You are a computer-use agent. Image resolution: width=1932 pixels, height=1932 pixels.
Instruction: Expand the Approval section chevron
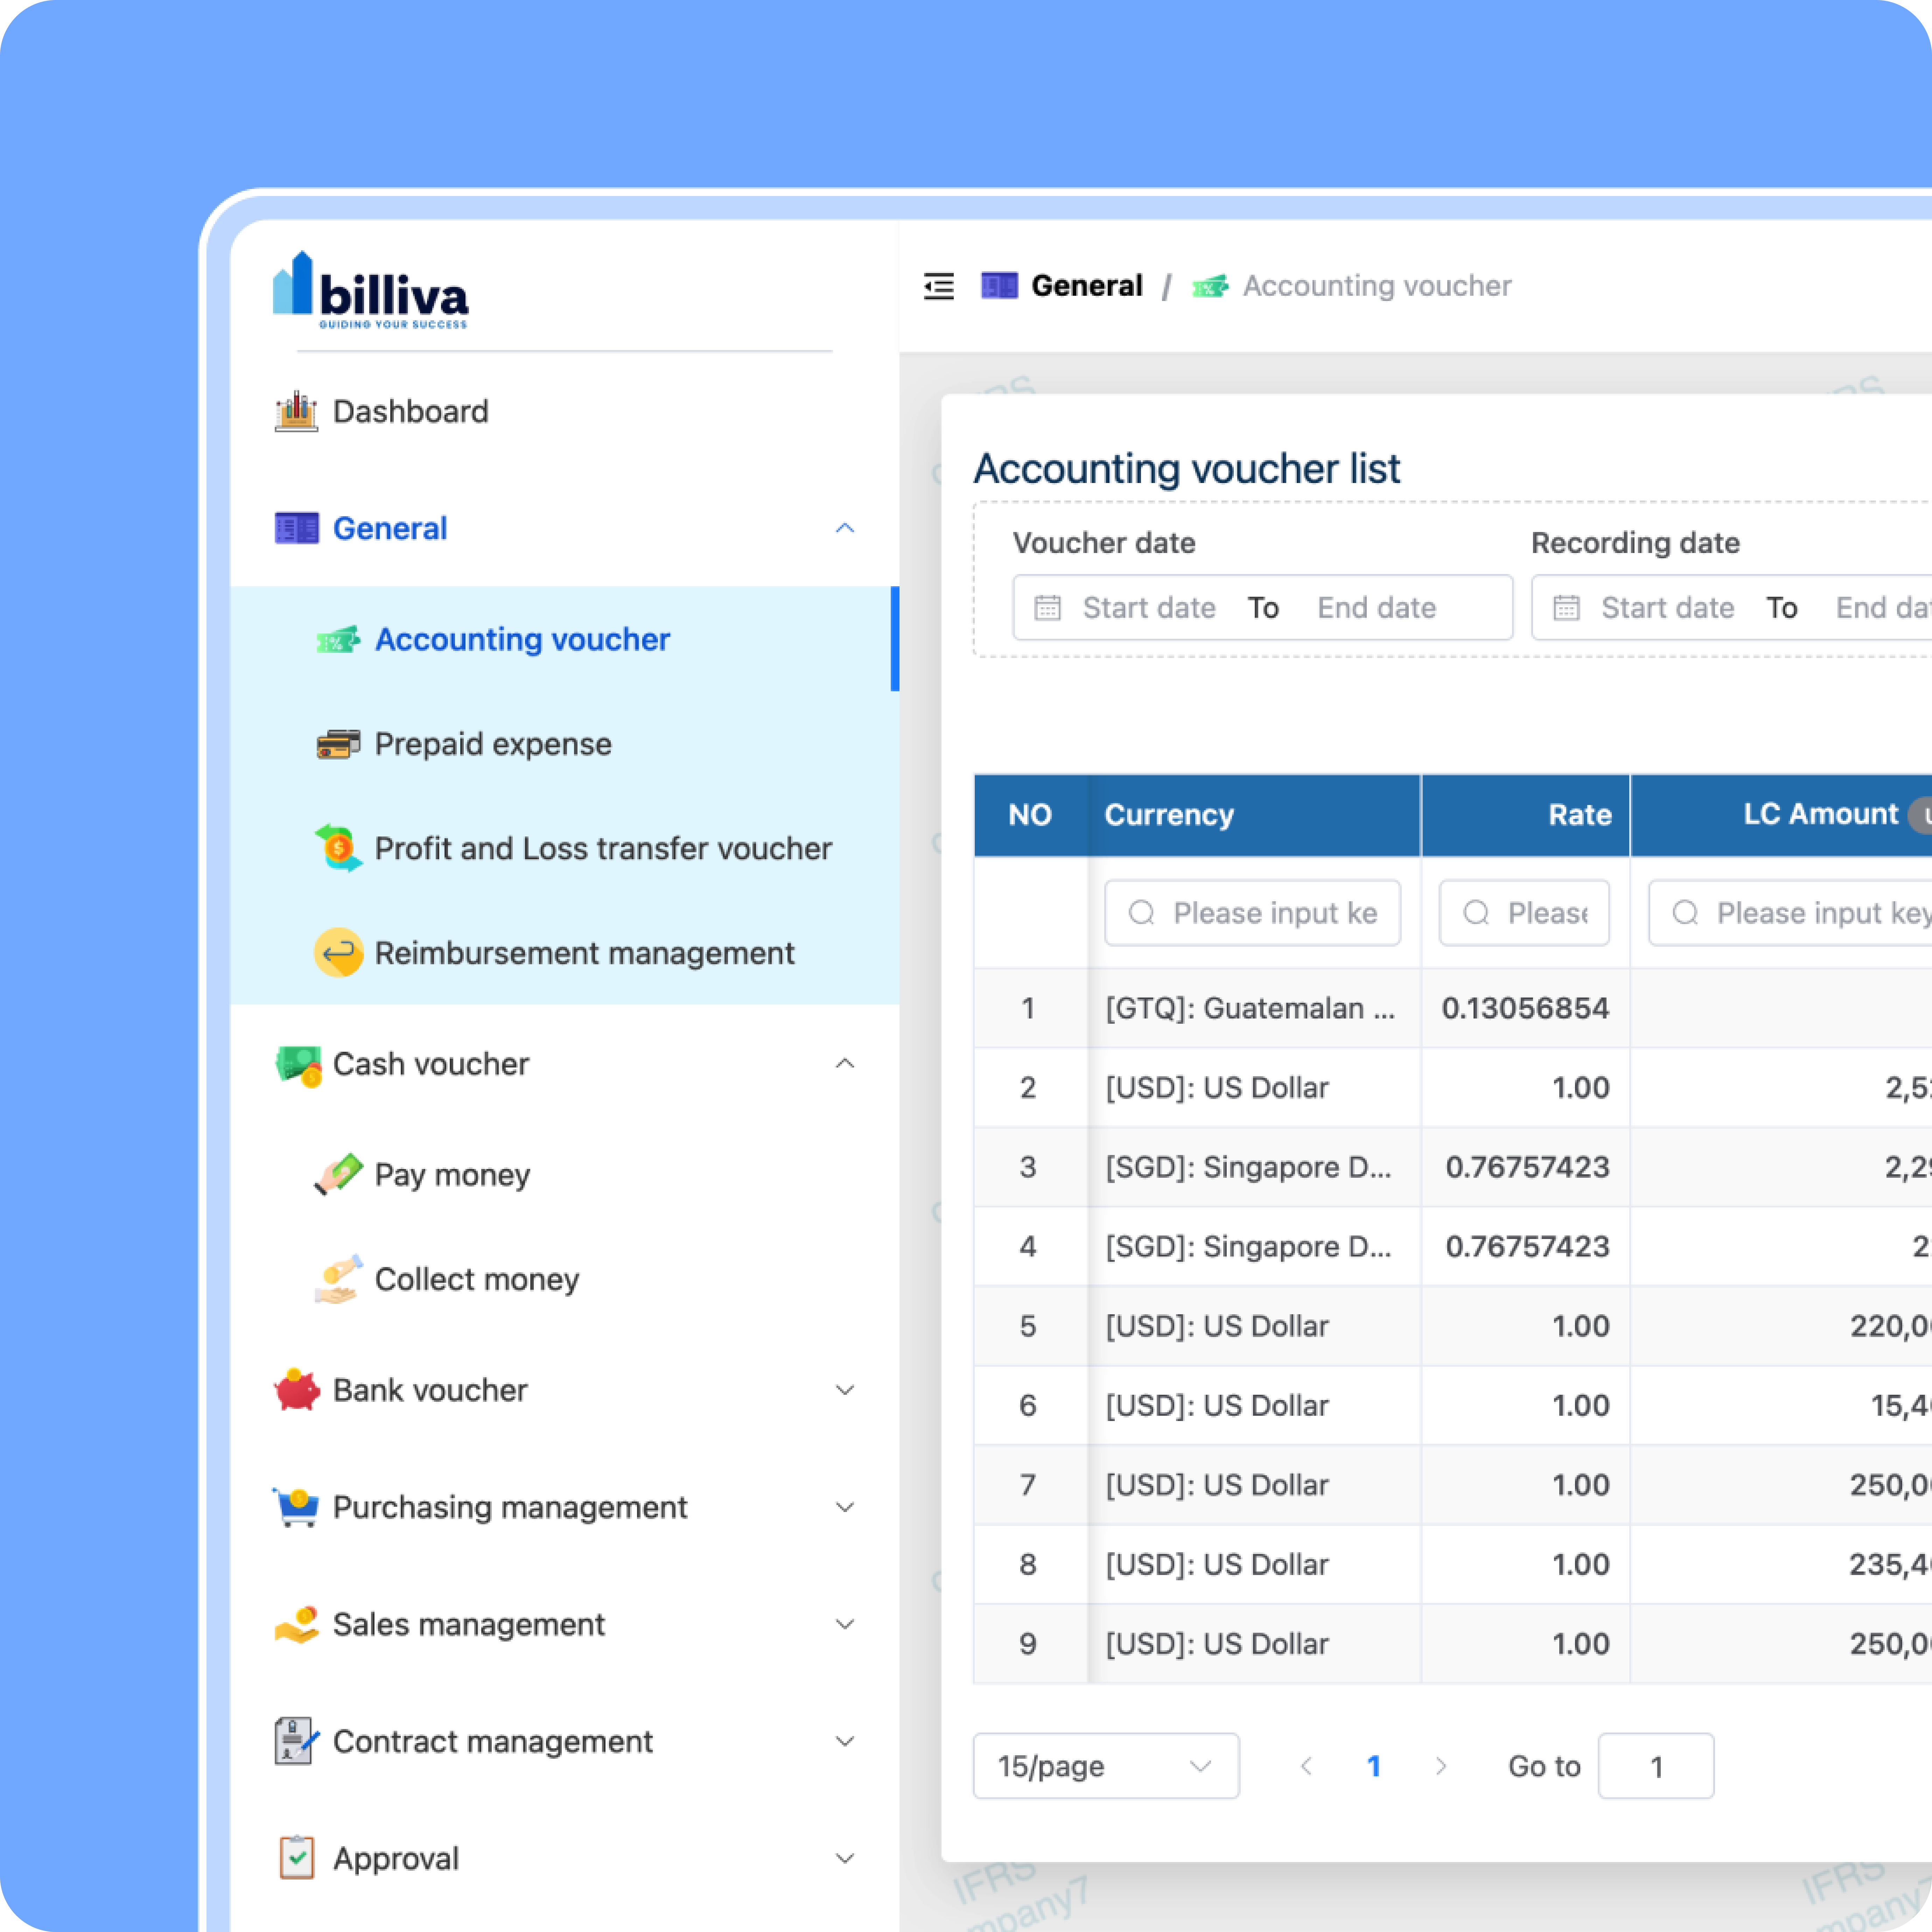pos(845,1858)
